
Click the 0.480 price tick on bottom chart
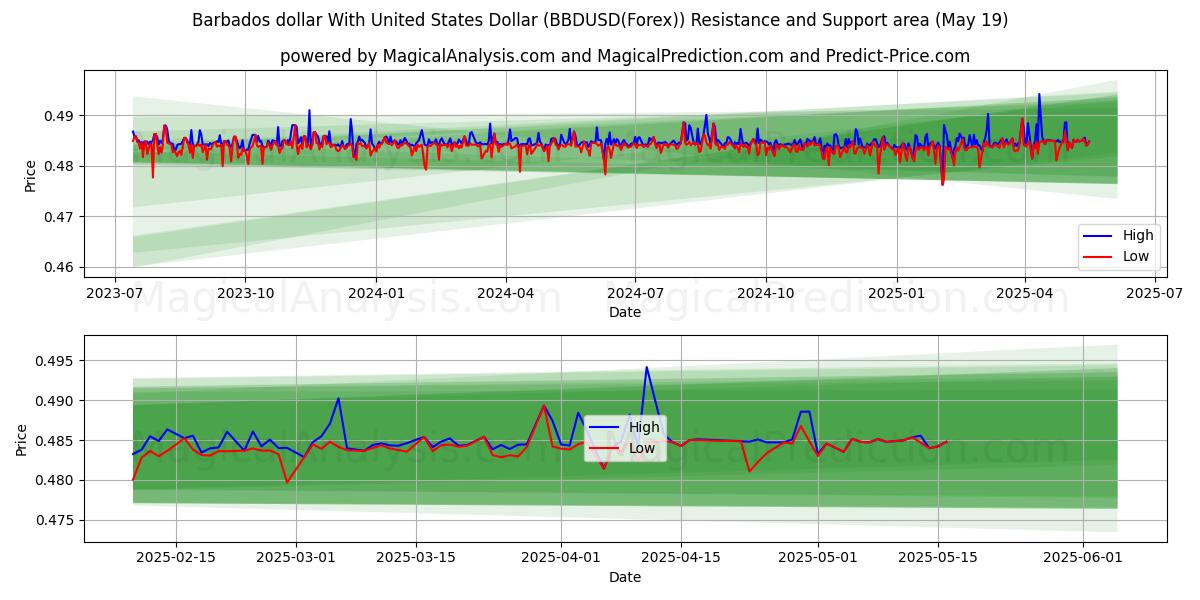pyautogui.click(x=57, y=480)
